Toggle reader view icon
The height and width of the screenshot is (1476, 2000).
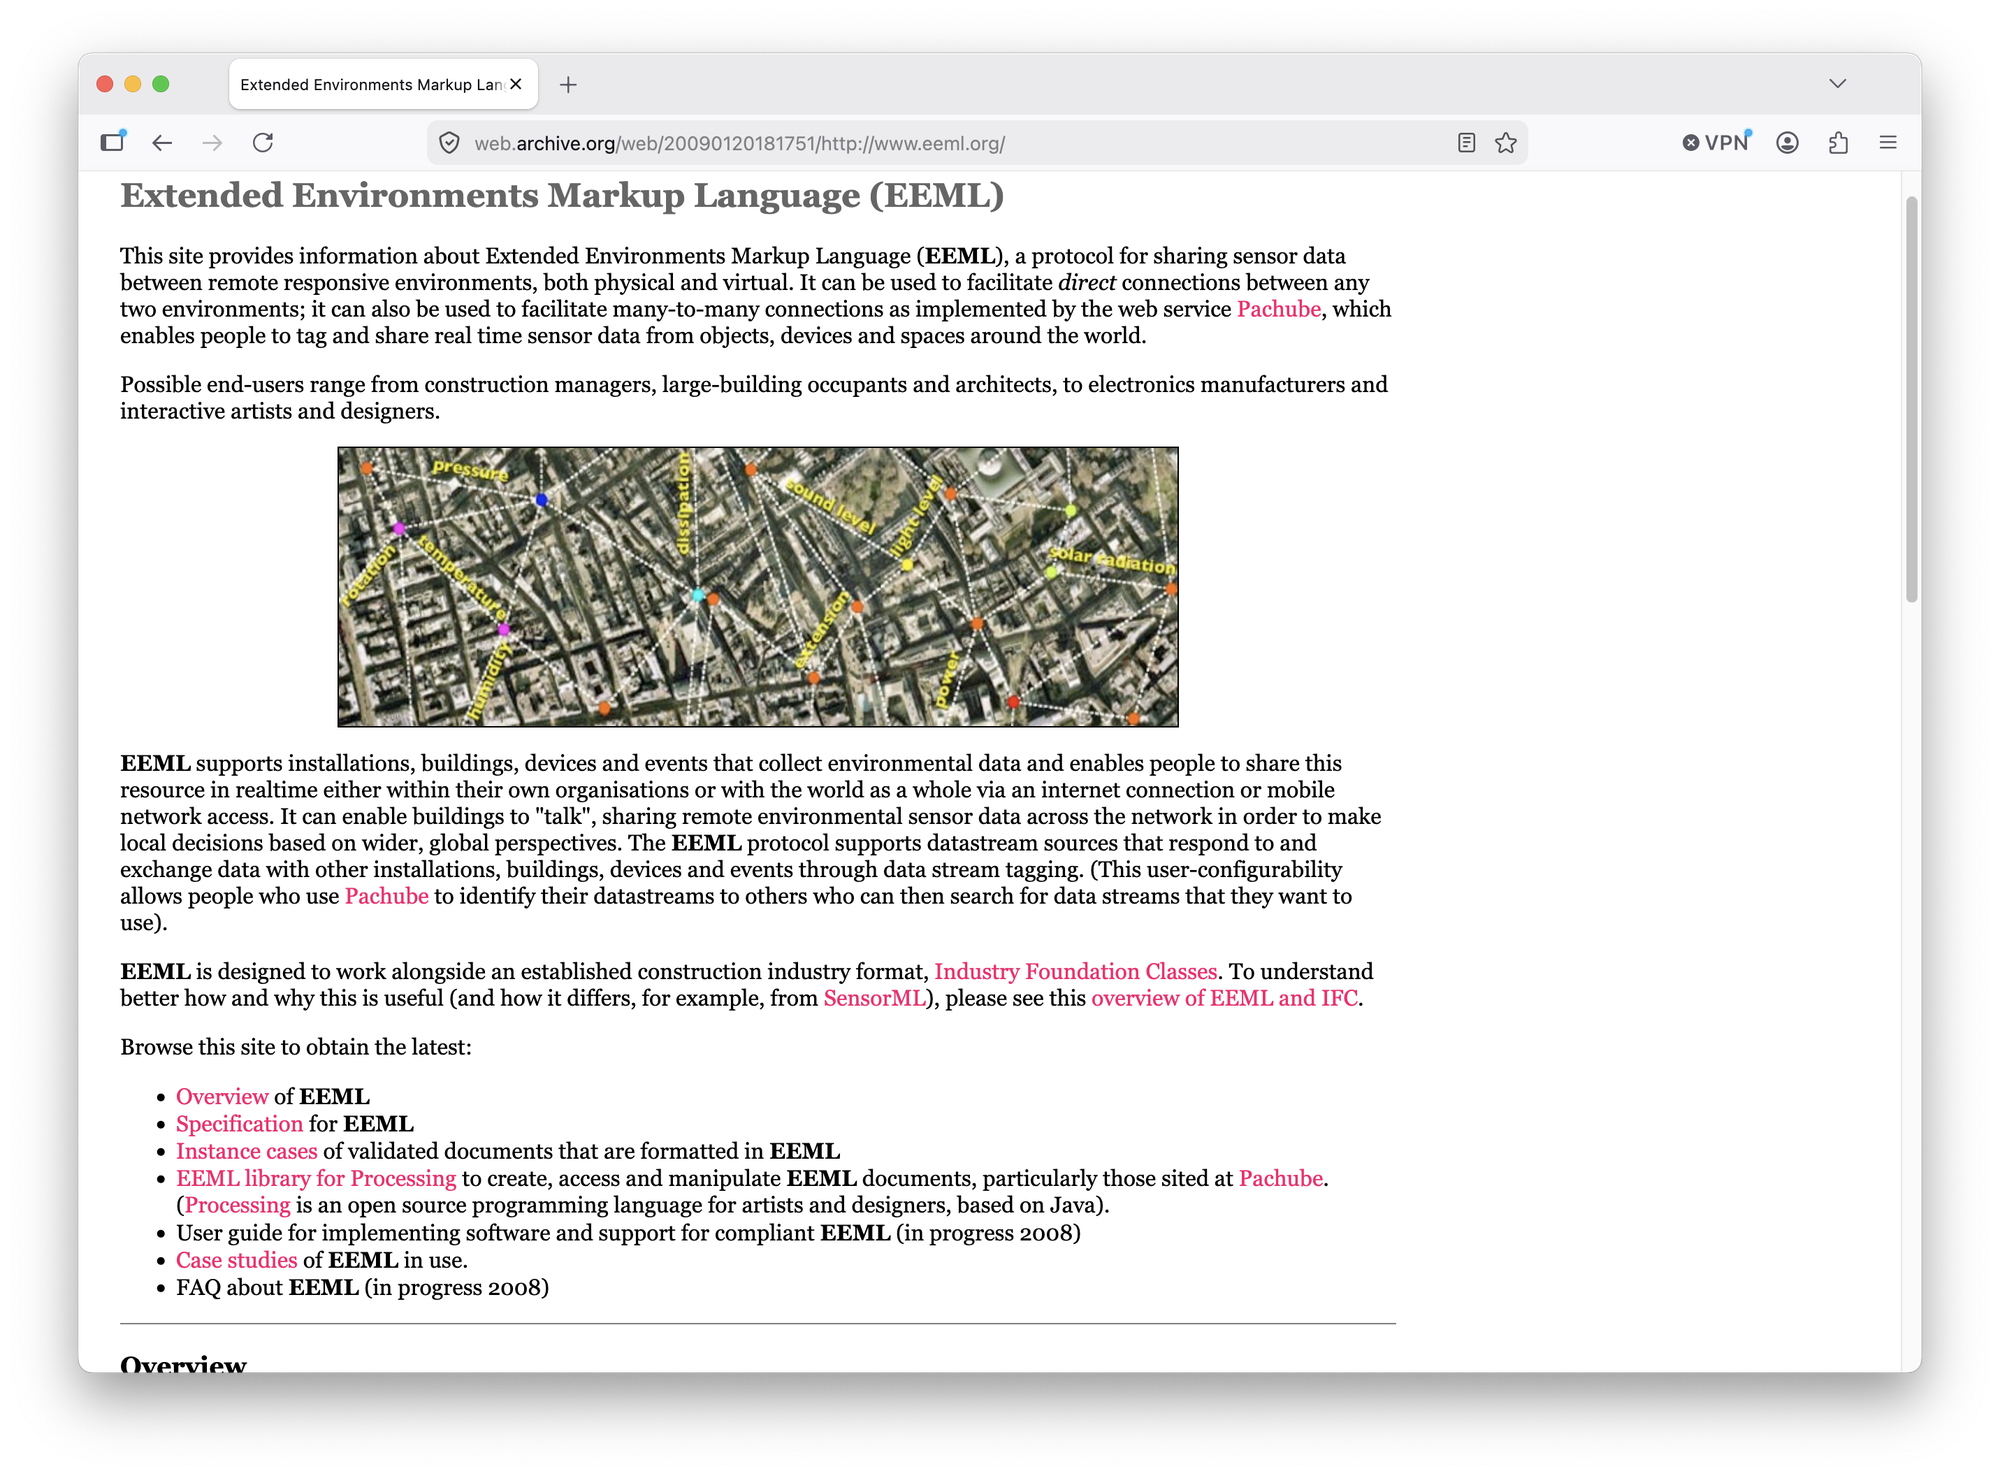click(x=1466, y=143)
